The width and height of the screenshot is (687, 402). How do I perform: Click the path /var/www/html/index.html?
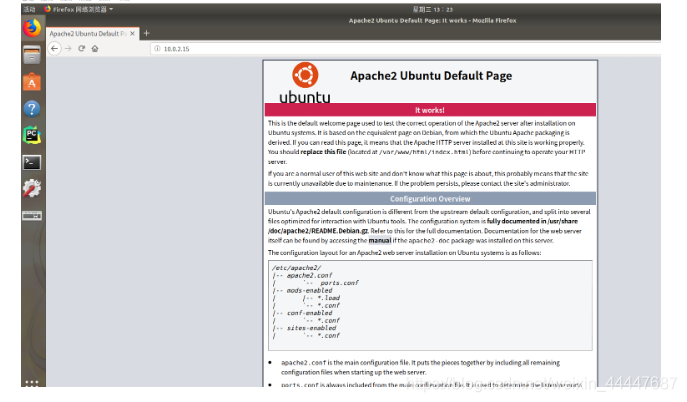(x=425, y=152)
